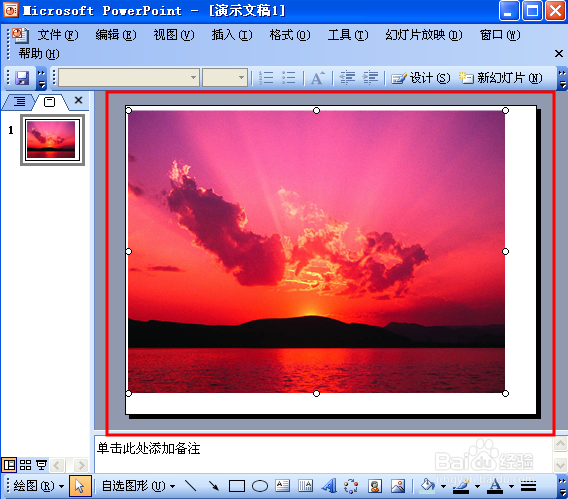Screen dimensions: 568x499
Task: Start slide show from current slide
Action: (x=41, y=465)
